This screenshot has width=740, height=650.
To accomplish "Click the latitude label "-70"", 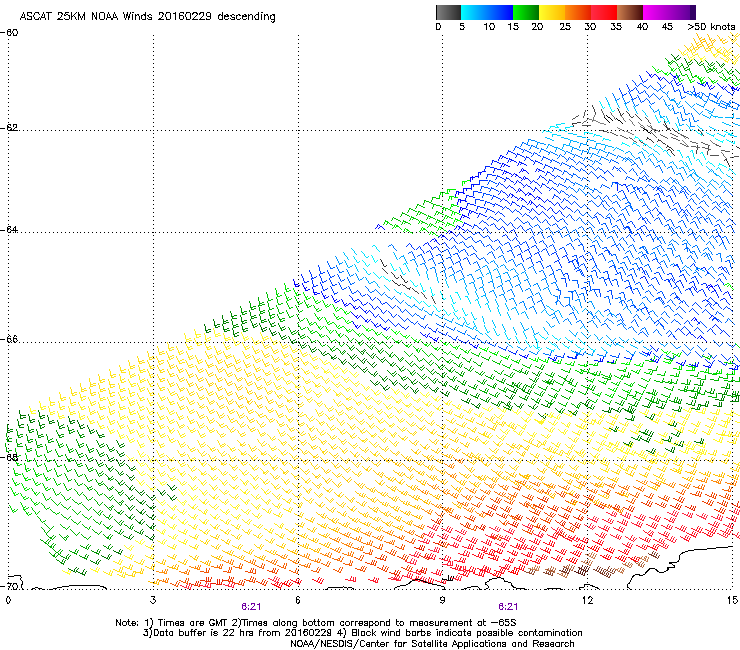I will pyautogui.click(x=11, y=586).
